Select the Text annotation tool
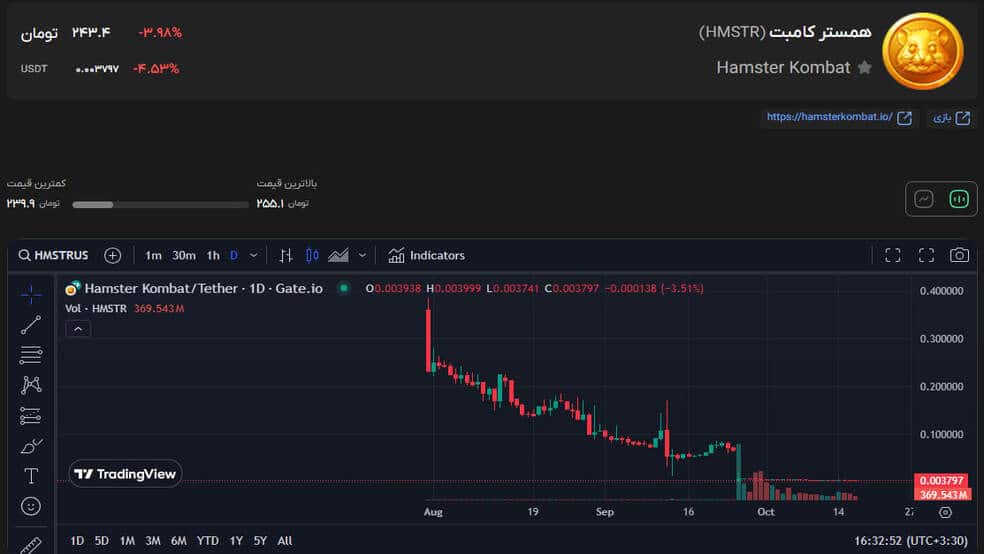The height and width of the screenshot is (554, 984). pyautogui.click(x=31, y=476)
